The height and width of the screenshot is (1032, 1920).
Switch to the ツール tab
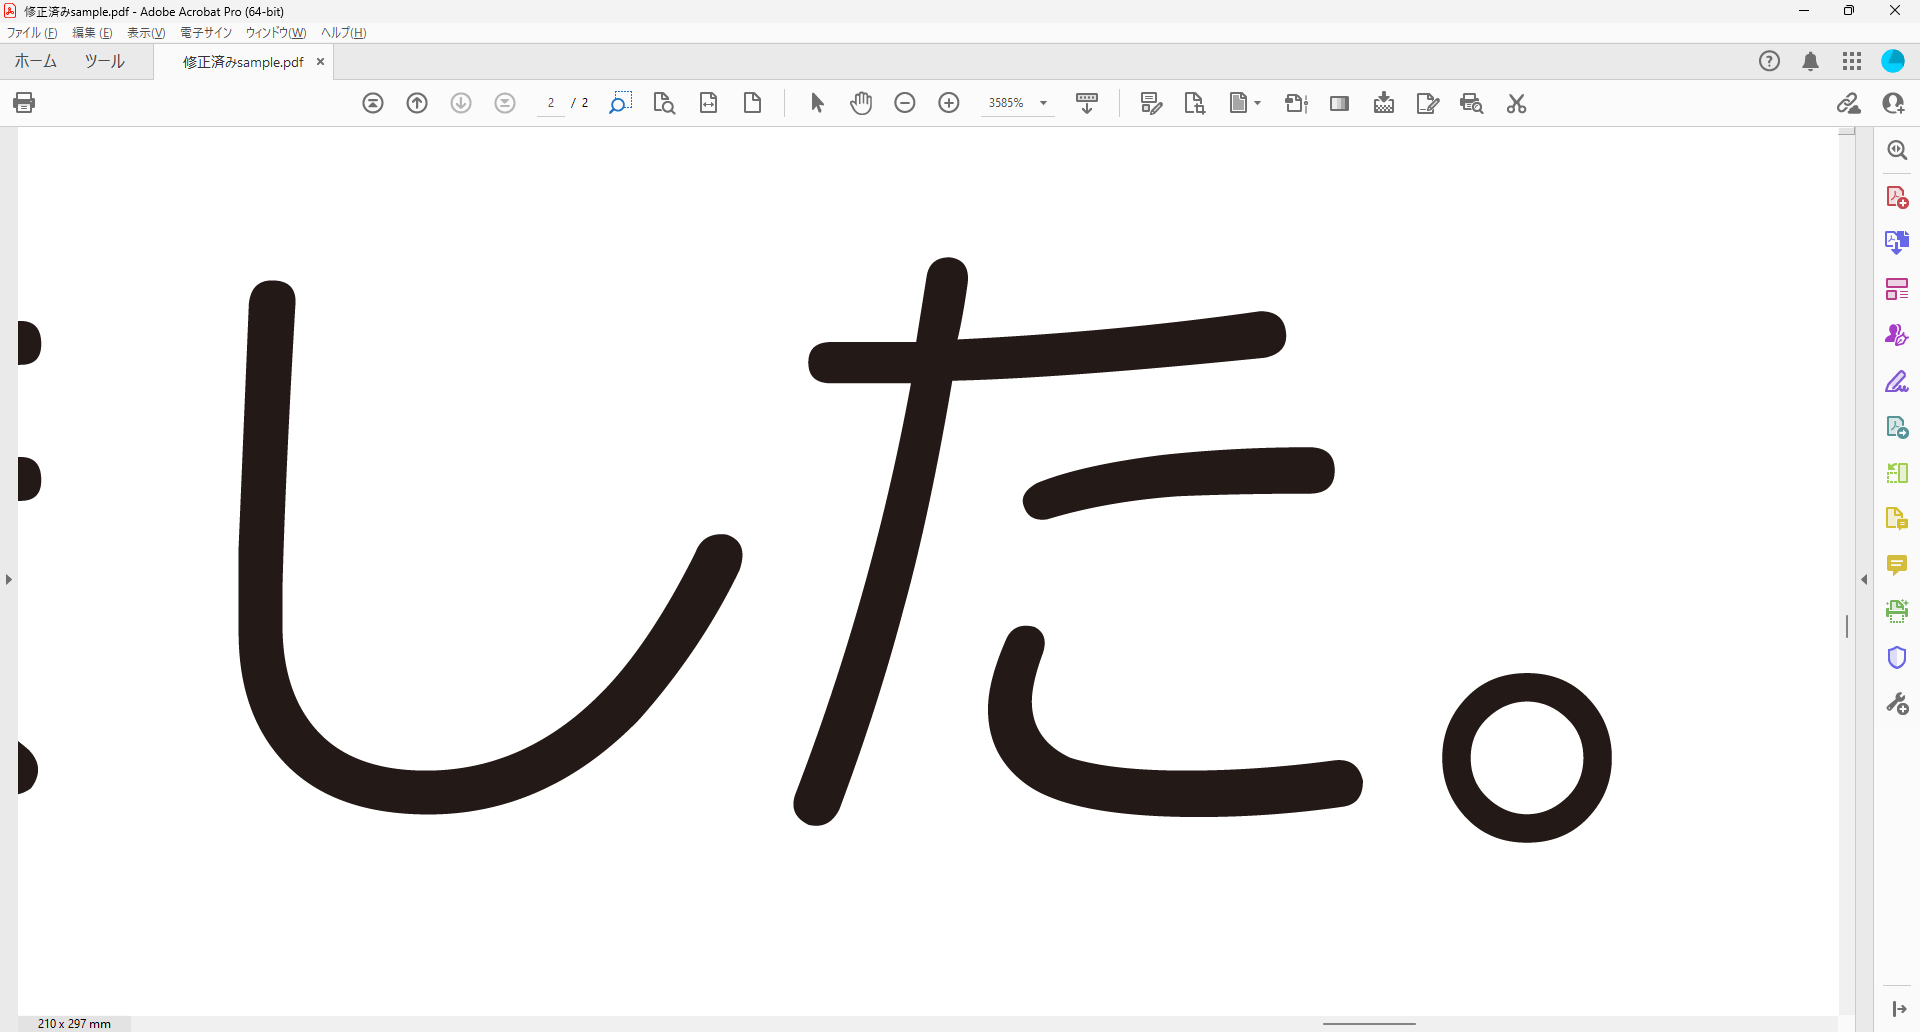104,61
